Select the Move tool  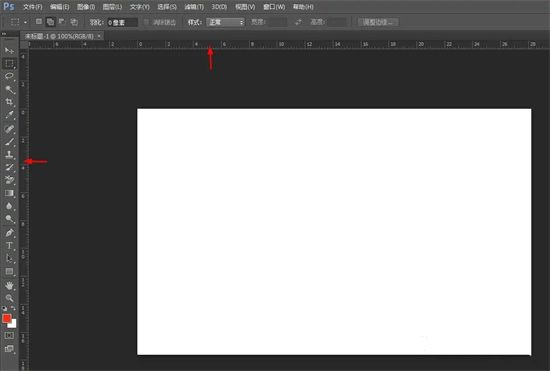click(x=9, y=51)
